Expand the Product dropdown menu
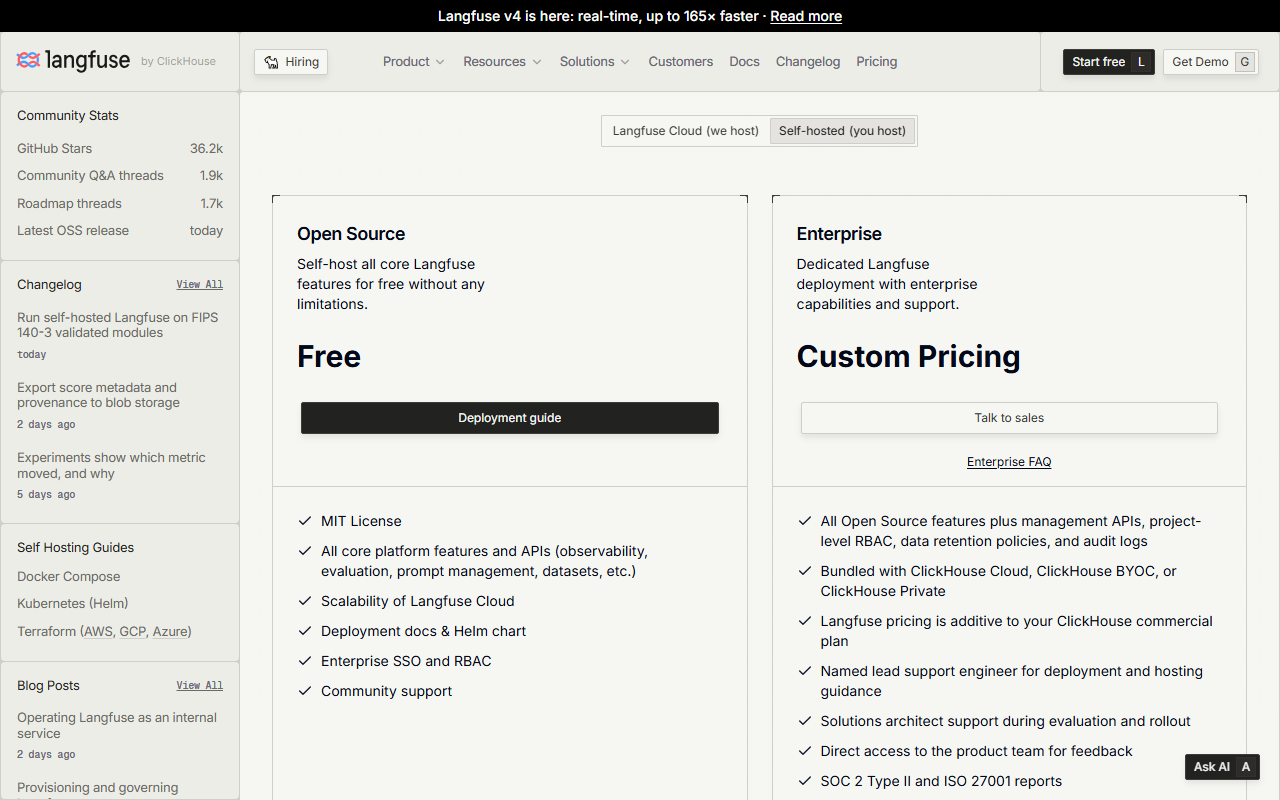1280x800 pixels. 413,62
